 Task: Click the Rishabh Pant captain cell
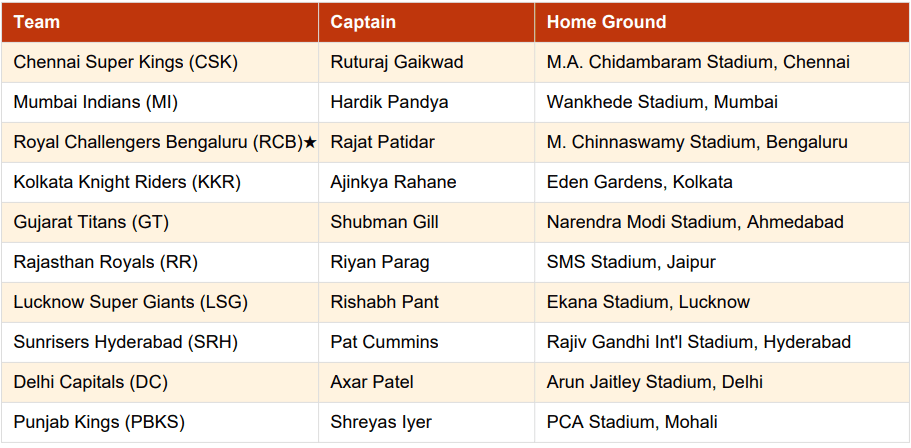[384, 302]
